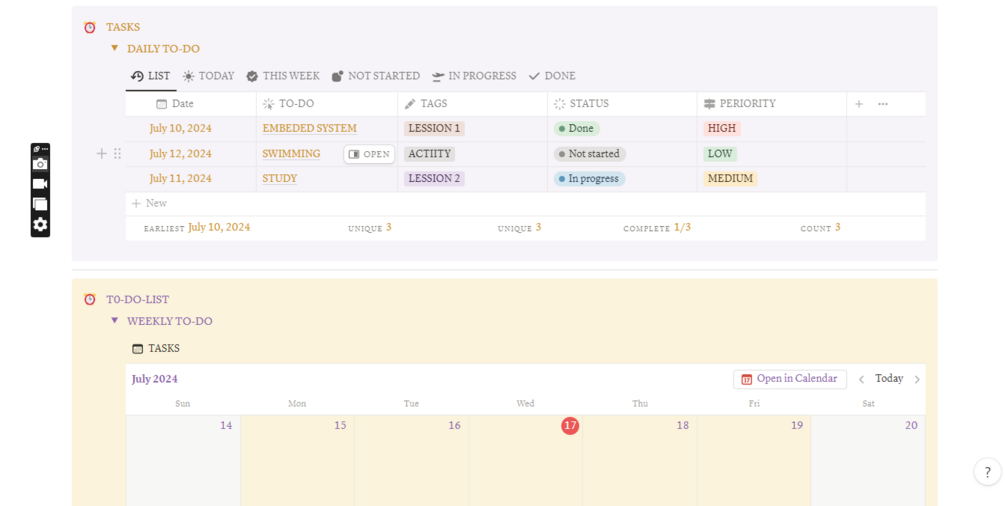
Task: Click the stacked windows capture icon
Action: (x=40, y=204)
